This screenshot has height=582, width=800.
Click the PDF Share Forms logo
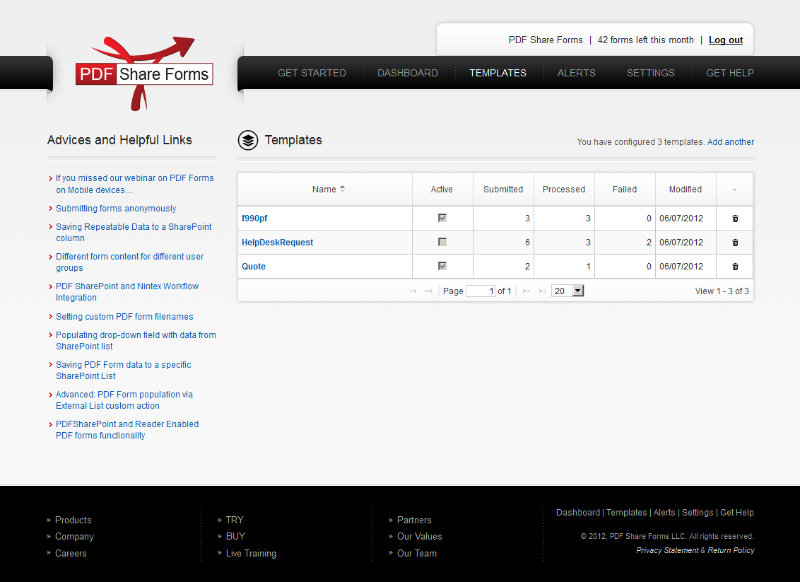point(144,73)
